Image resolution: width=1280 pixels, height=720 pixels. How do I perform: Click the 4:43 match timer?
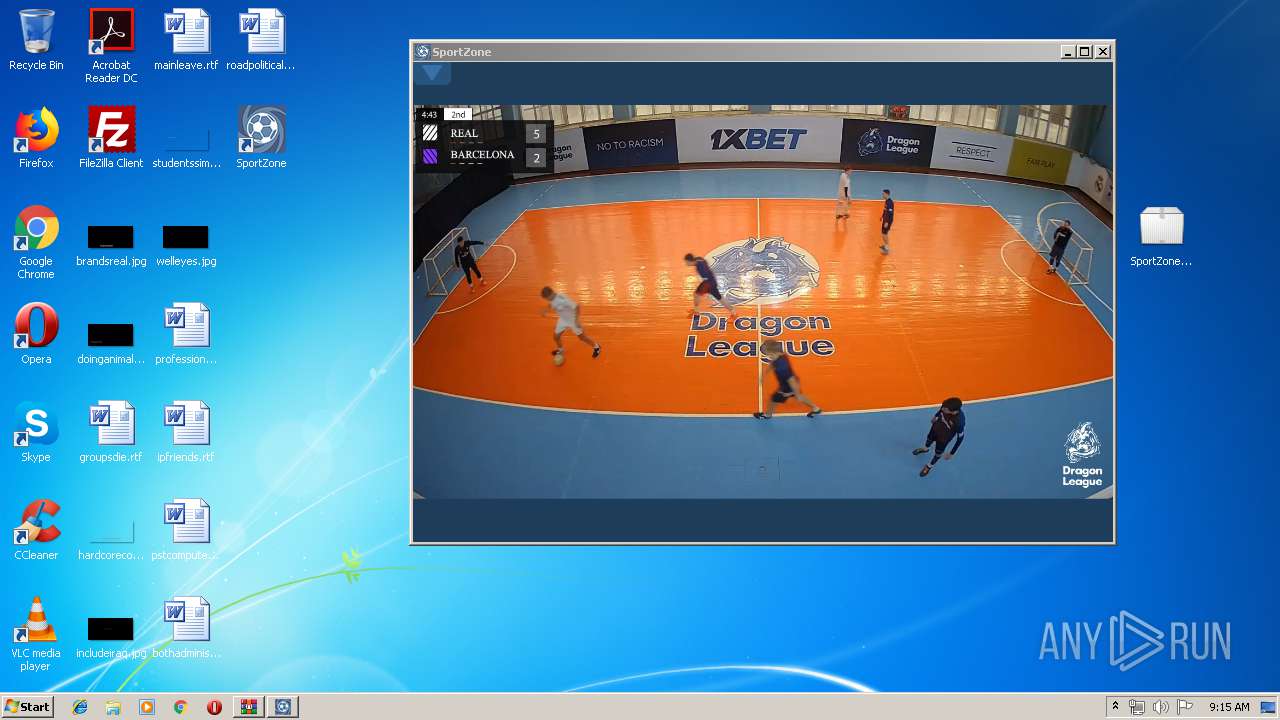pyautogui.click(x=429, y=114)
